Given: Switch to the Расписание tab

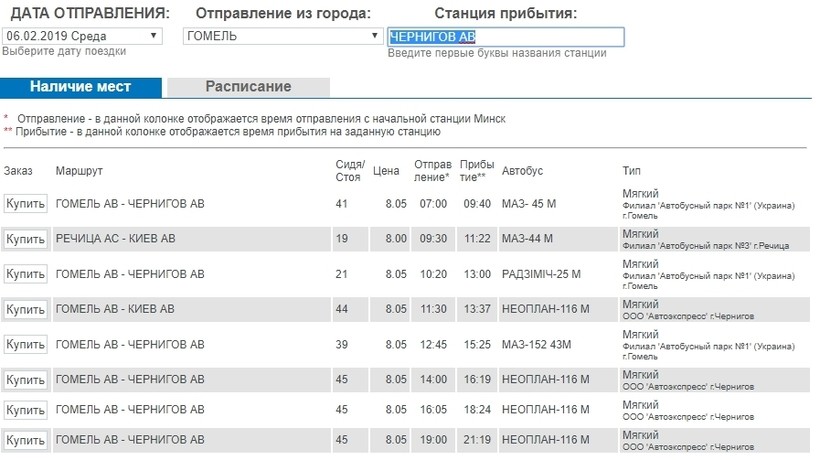Looking at the screenshot, I should point(248,87).
